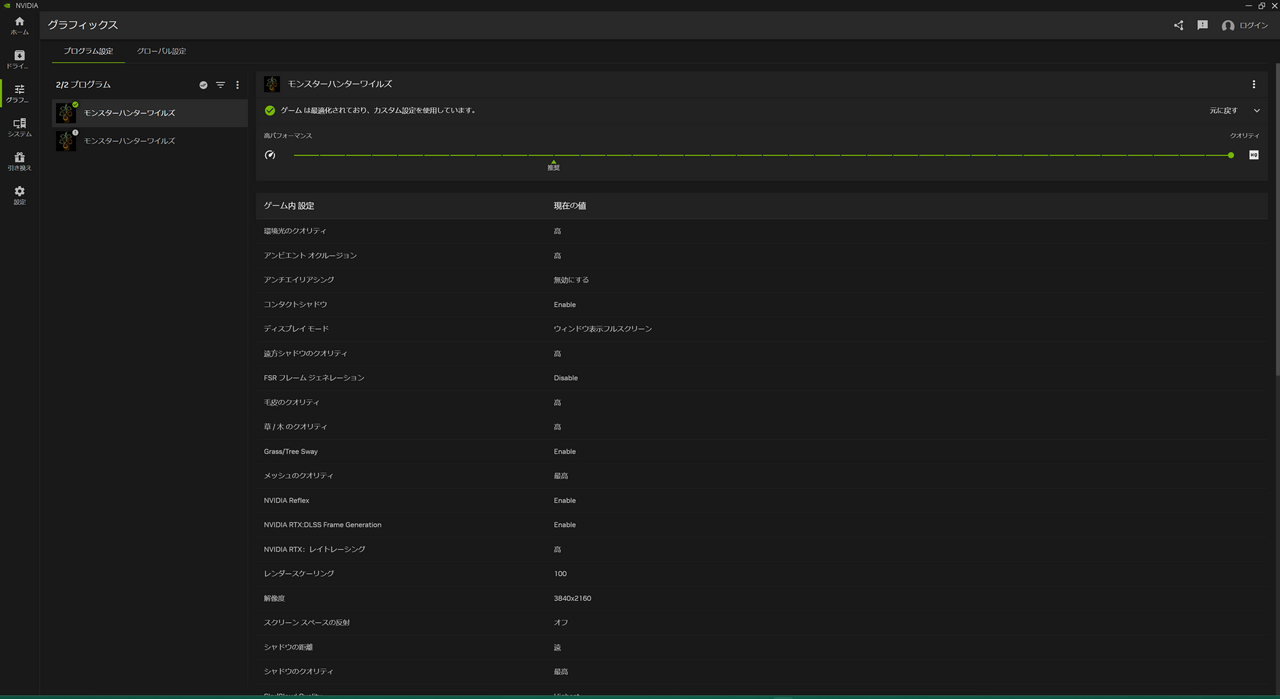Select the プログラム設定 tab

coord(87,51)
